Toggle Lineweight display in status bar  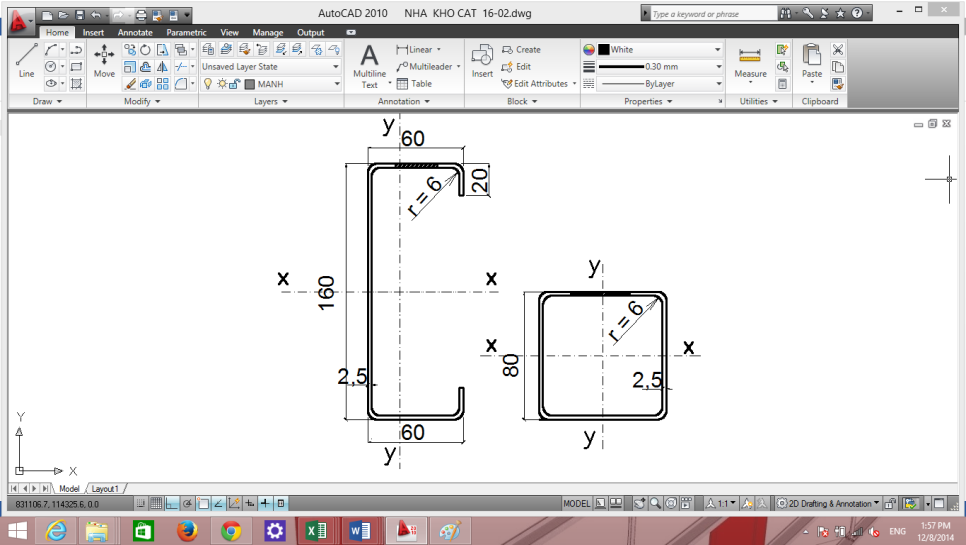coord(265,504)
